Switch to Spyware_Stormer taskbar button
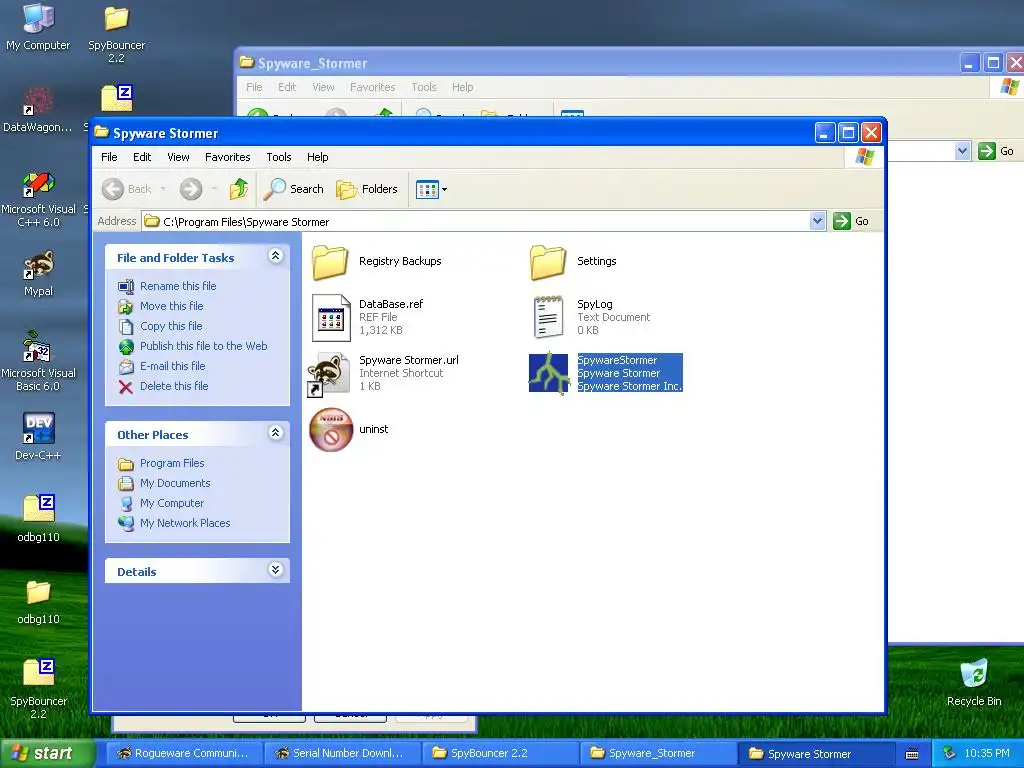This screenshot has height=768, width=1024. tap(658, 754)
